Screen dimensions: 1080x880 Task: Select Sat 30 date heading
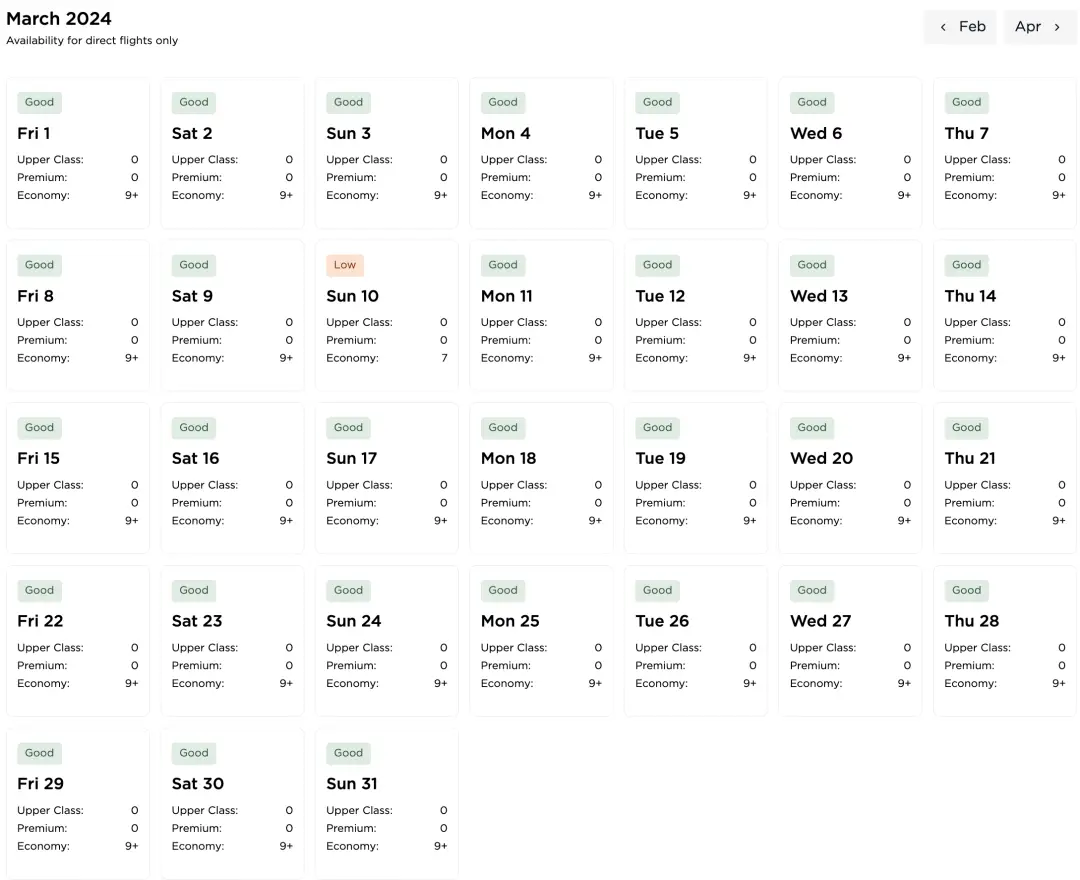(198, 784)
